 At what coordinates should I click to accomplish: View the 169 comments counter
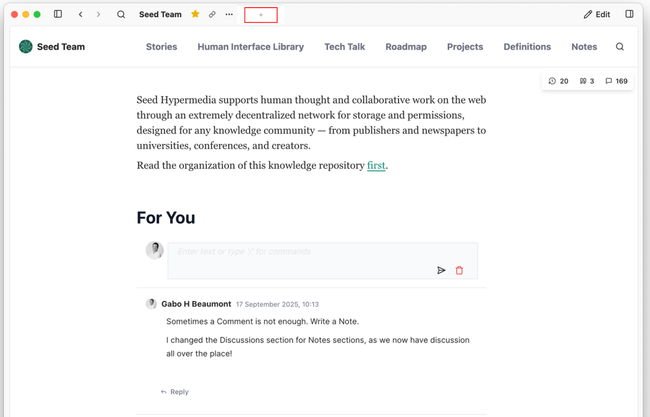616,81
